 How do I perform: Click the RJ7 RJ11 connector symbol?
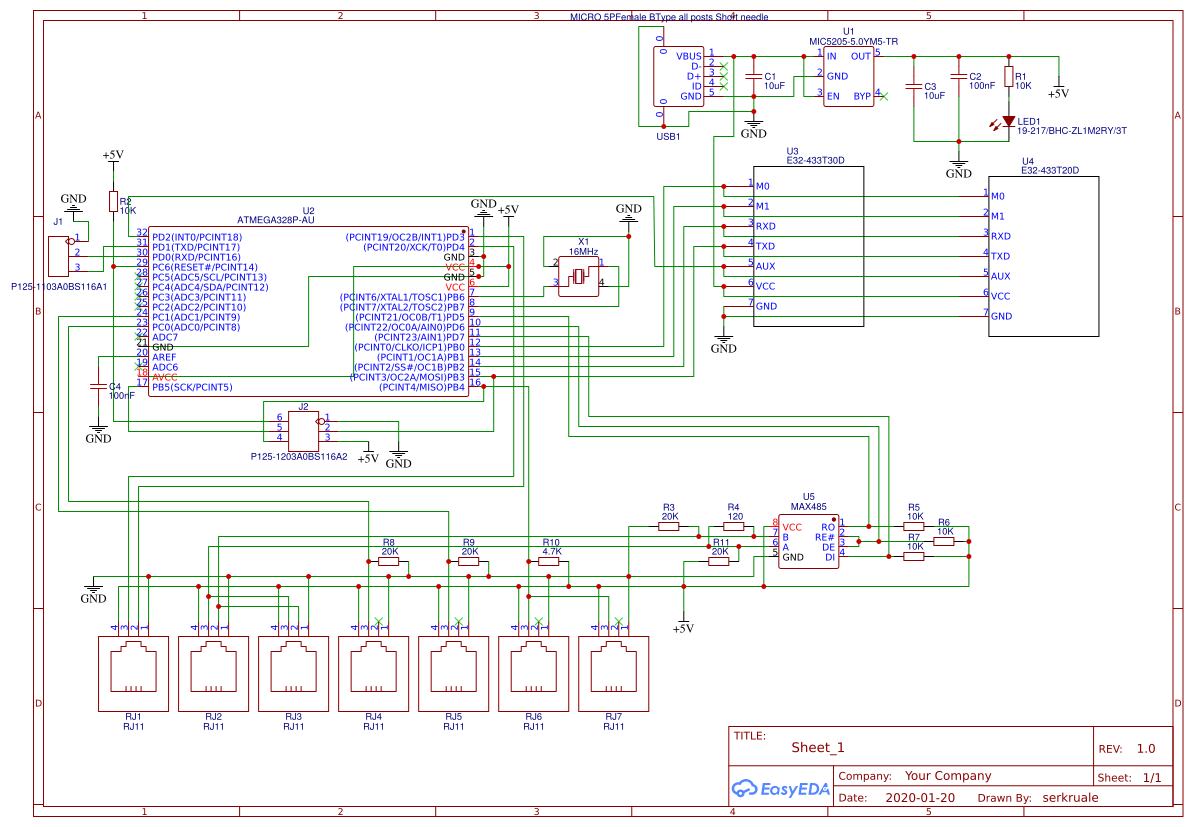612,673
